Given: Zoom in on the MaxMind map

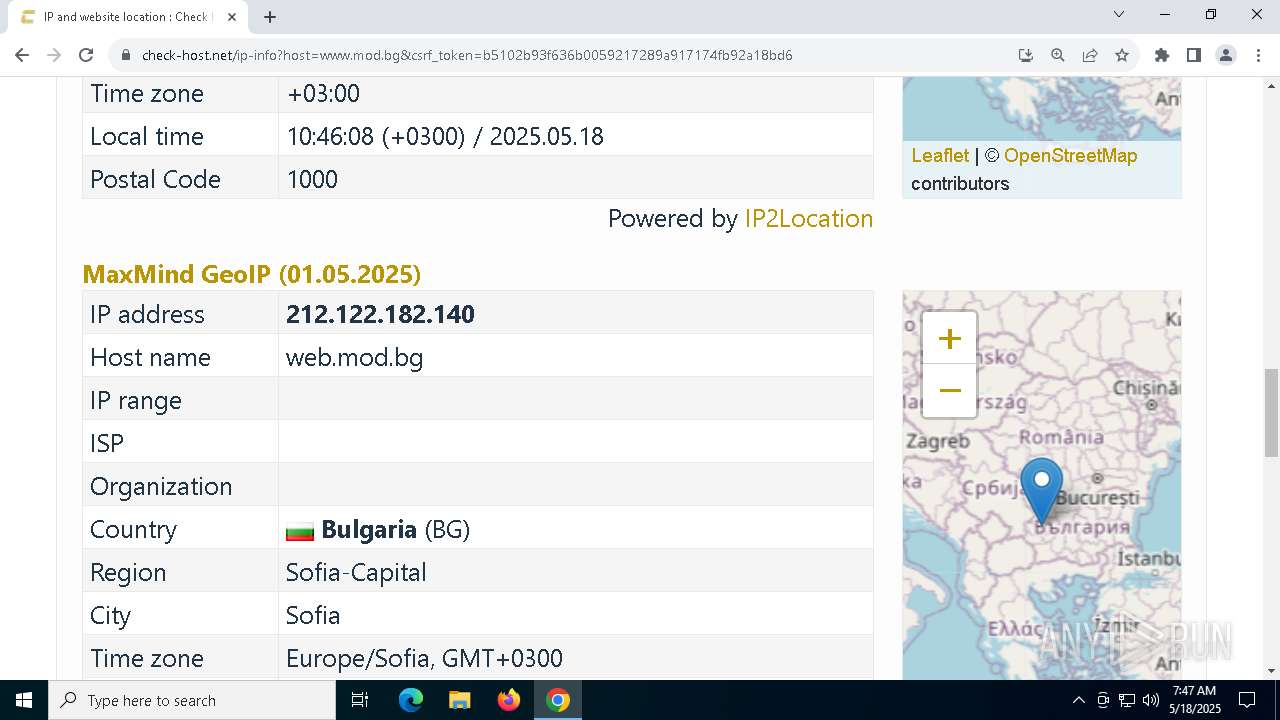Looking at the screenshot, I should click(x=949, y=339).
